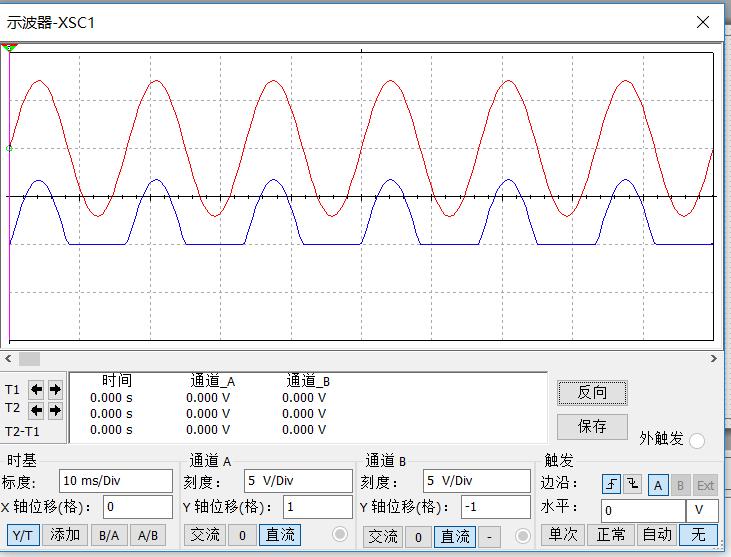This screenshot has height=557, width=731.
Task: Click the 保存 (Save) button
Action: click(592, 426)
